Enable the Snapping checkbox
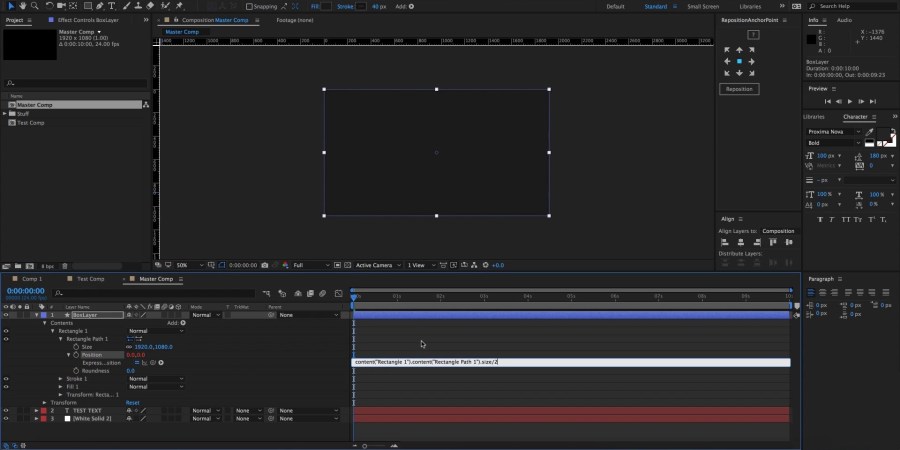900x450 pixels. (249, 6)
